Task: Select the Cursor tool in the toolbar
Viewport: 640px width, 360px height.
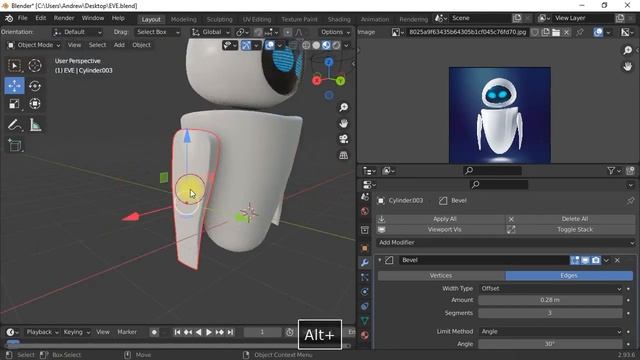Action: (35, 65)
